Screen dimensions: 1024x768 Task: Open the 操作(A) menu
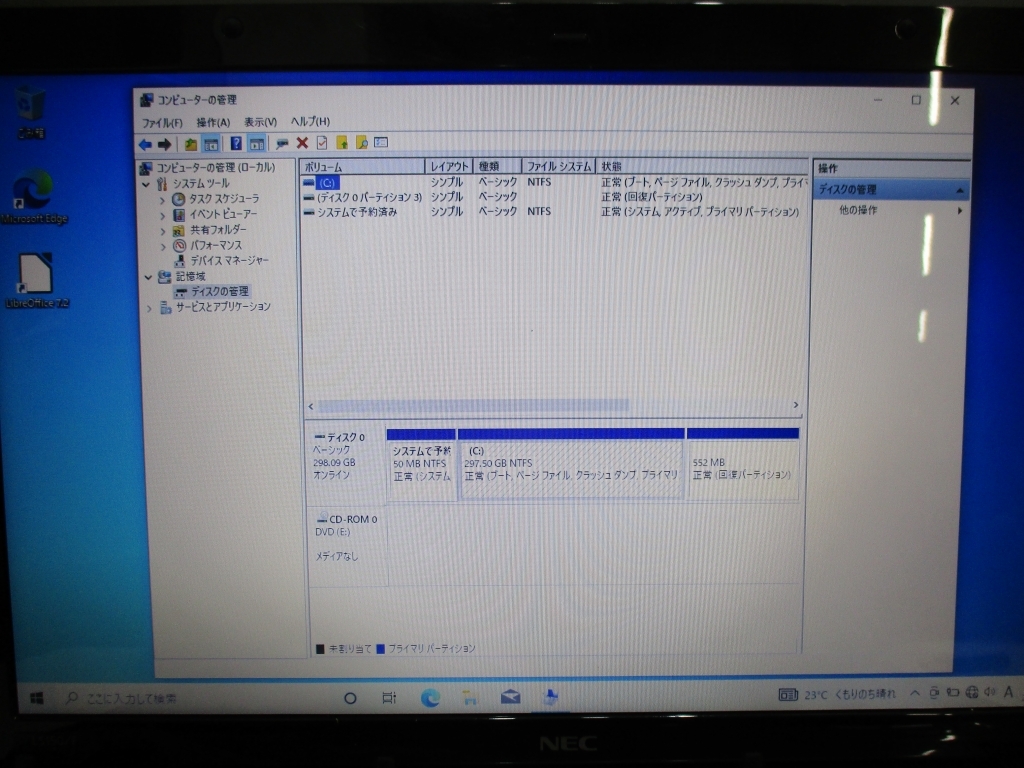pyautogui.click(x=213, y=122)
